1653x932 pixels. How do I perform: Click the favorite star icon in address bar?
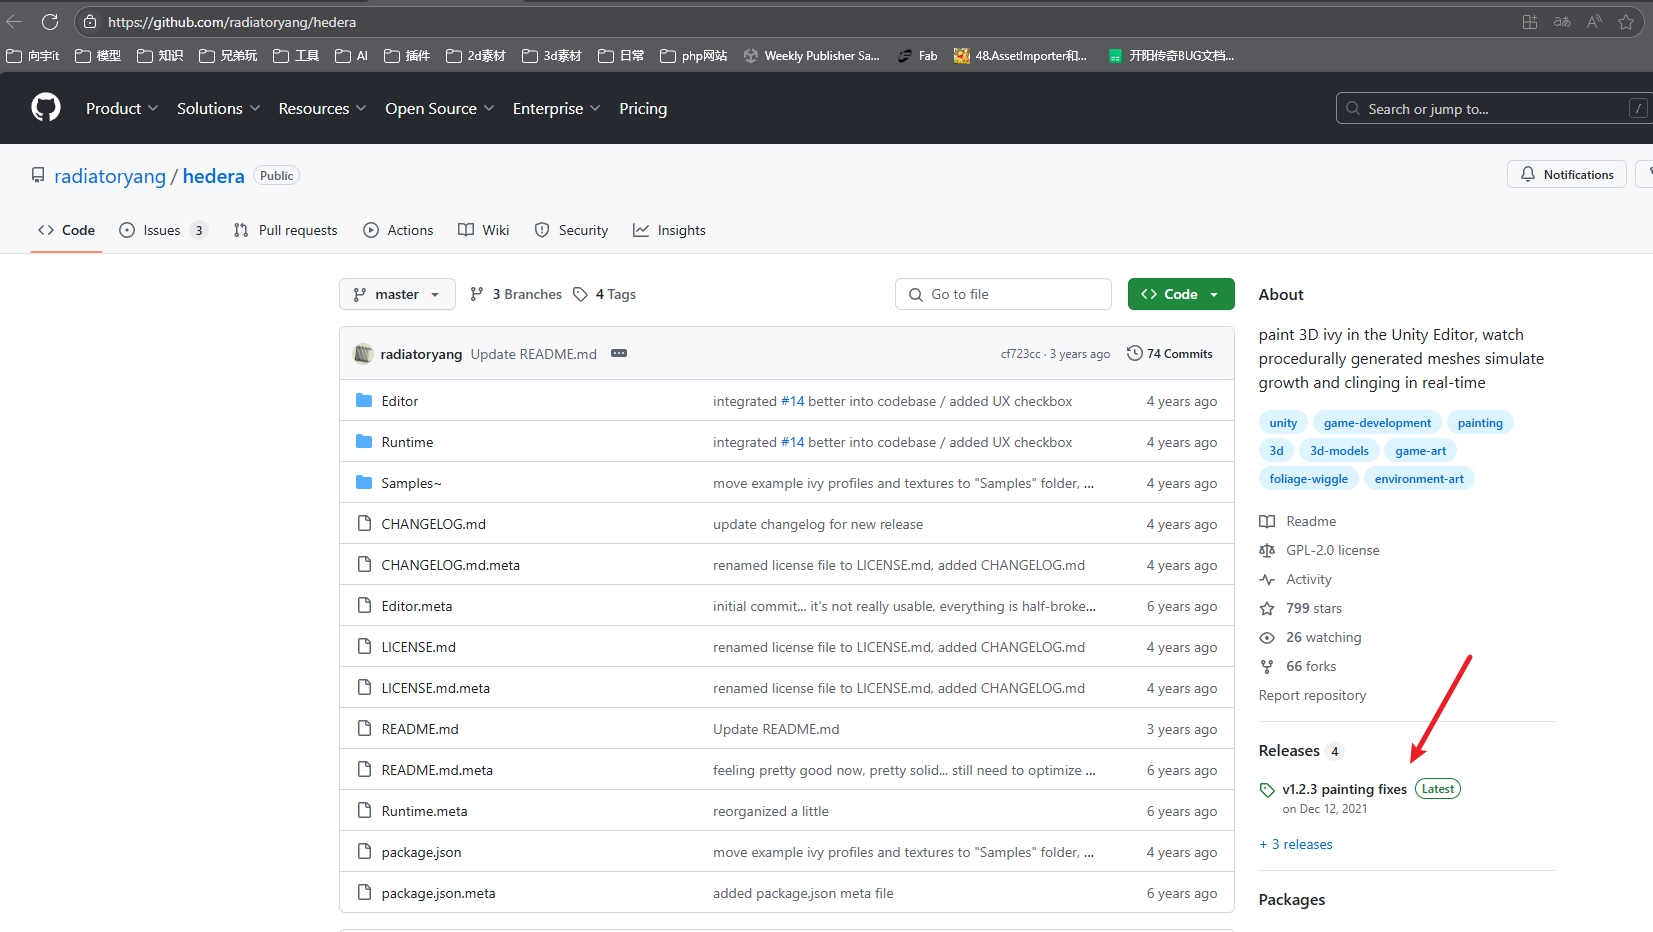[1626, 21]
